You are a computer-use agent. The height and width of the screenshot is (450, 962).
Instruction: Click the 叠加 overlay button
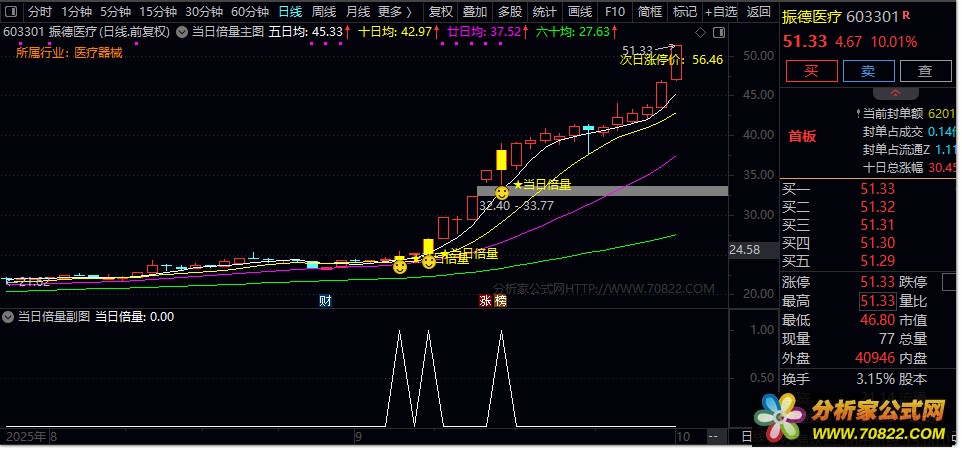coord(475,11)
